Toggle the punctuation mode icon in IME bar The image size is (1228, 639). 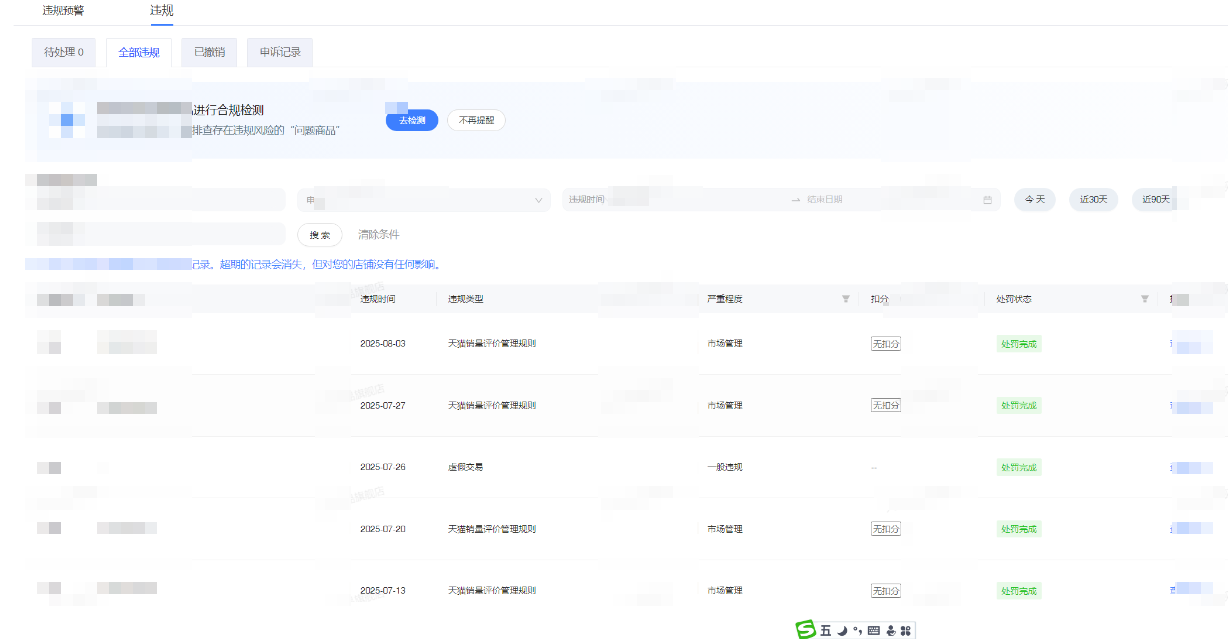[x=857, y=630]
